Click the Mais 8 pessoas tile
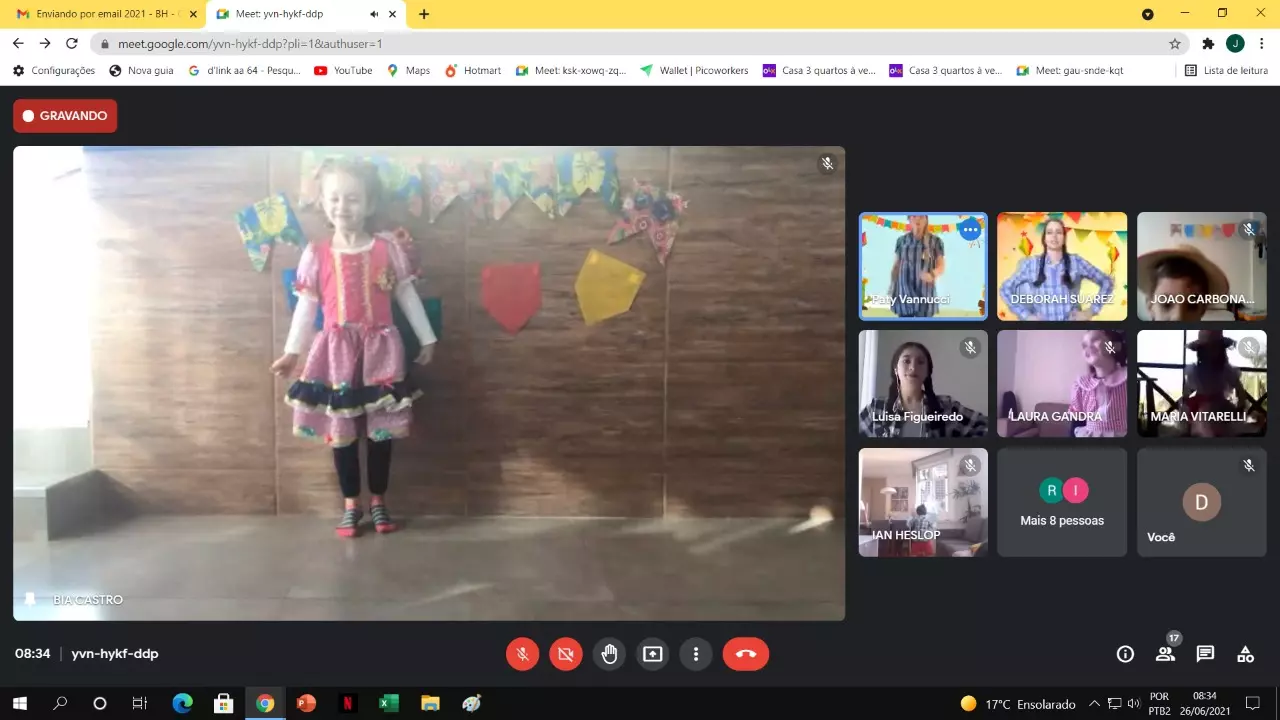The width and height of the screenshot is (1280, 720). pyautogui.click(x=1061, y=502)
